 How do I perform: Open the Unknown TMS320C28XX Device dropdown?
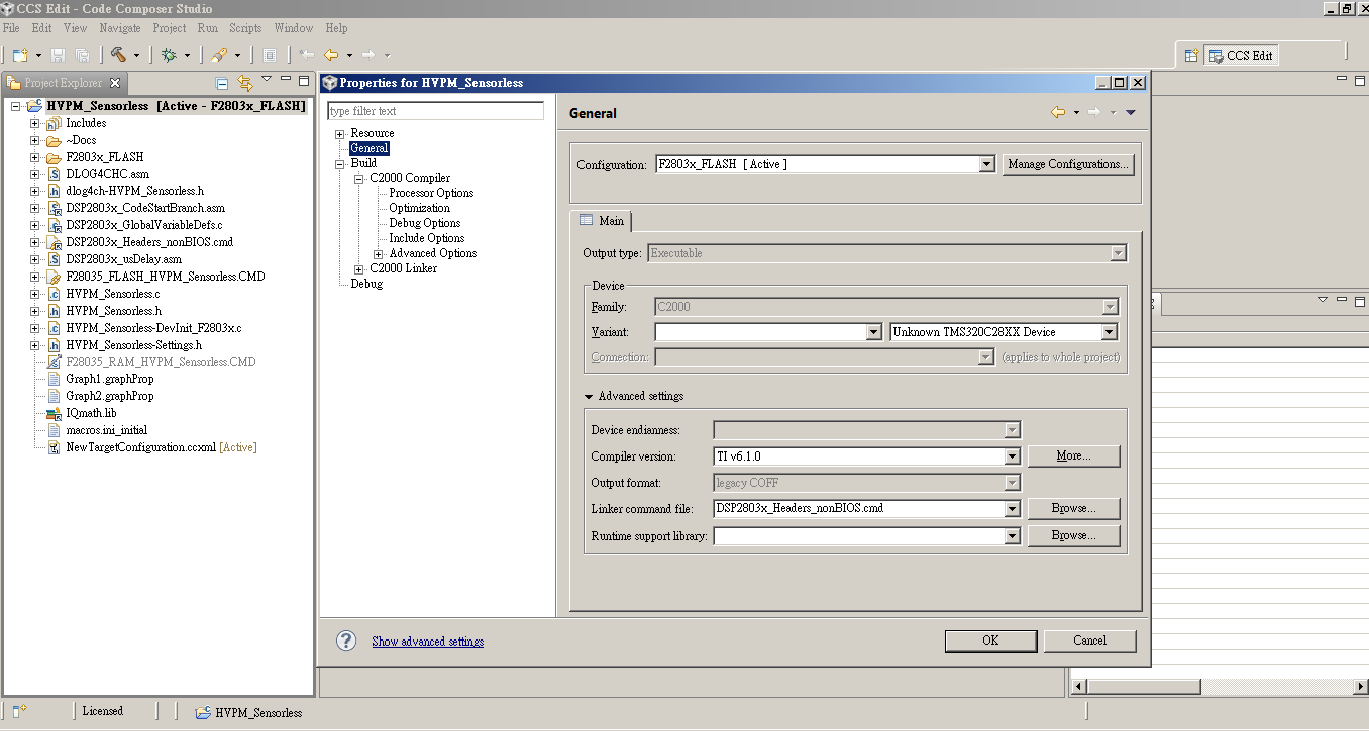coord(1109,332)
